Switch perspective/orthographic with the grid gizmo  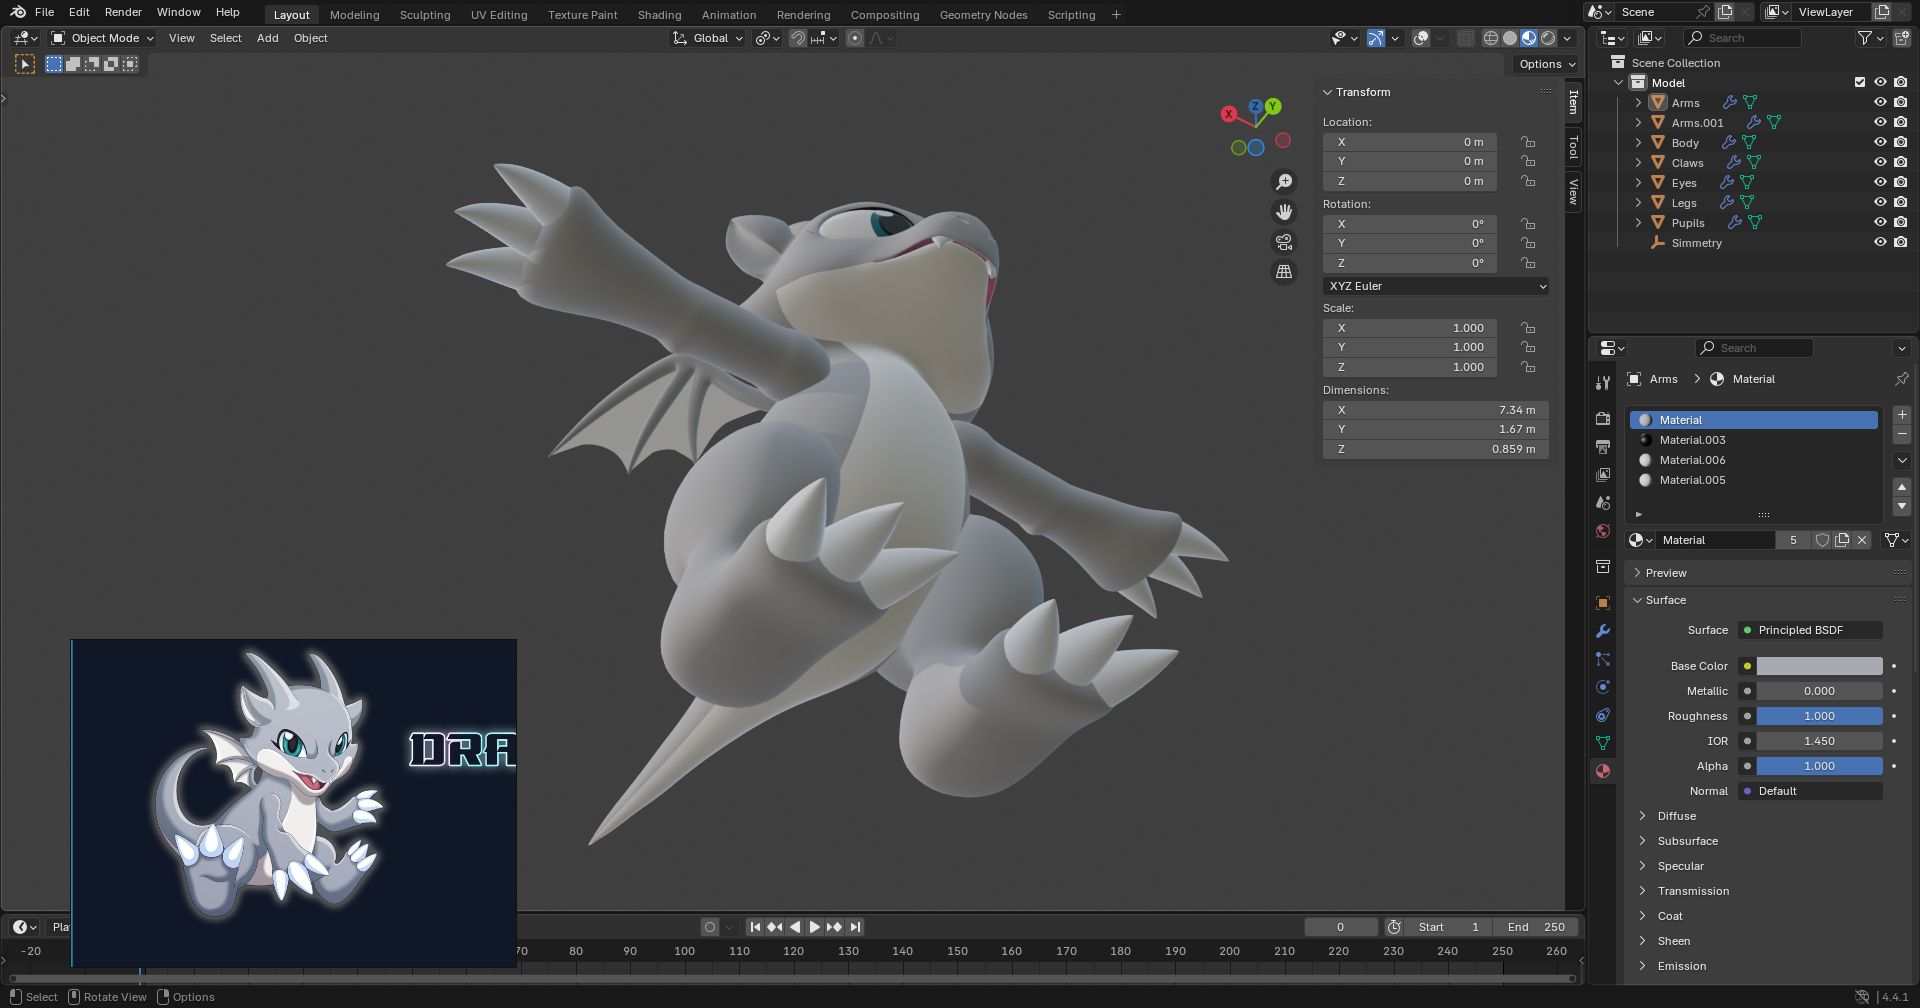(x=1284, y=272)
